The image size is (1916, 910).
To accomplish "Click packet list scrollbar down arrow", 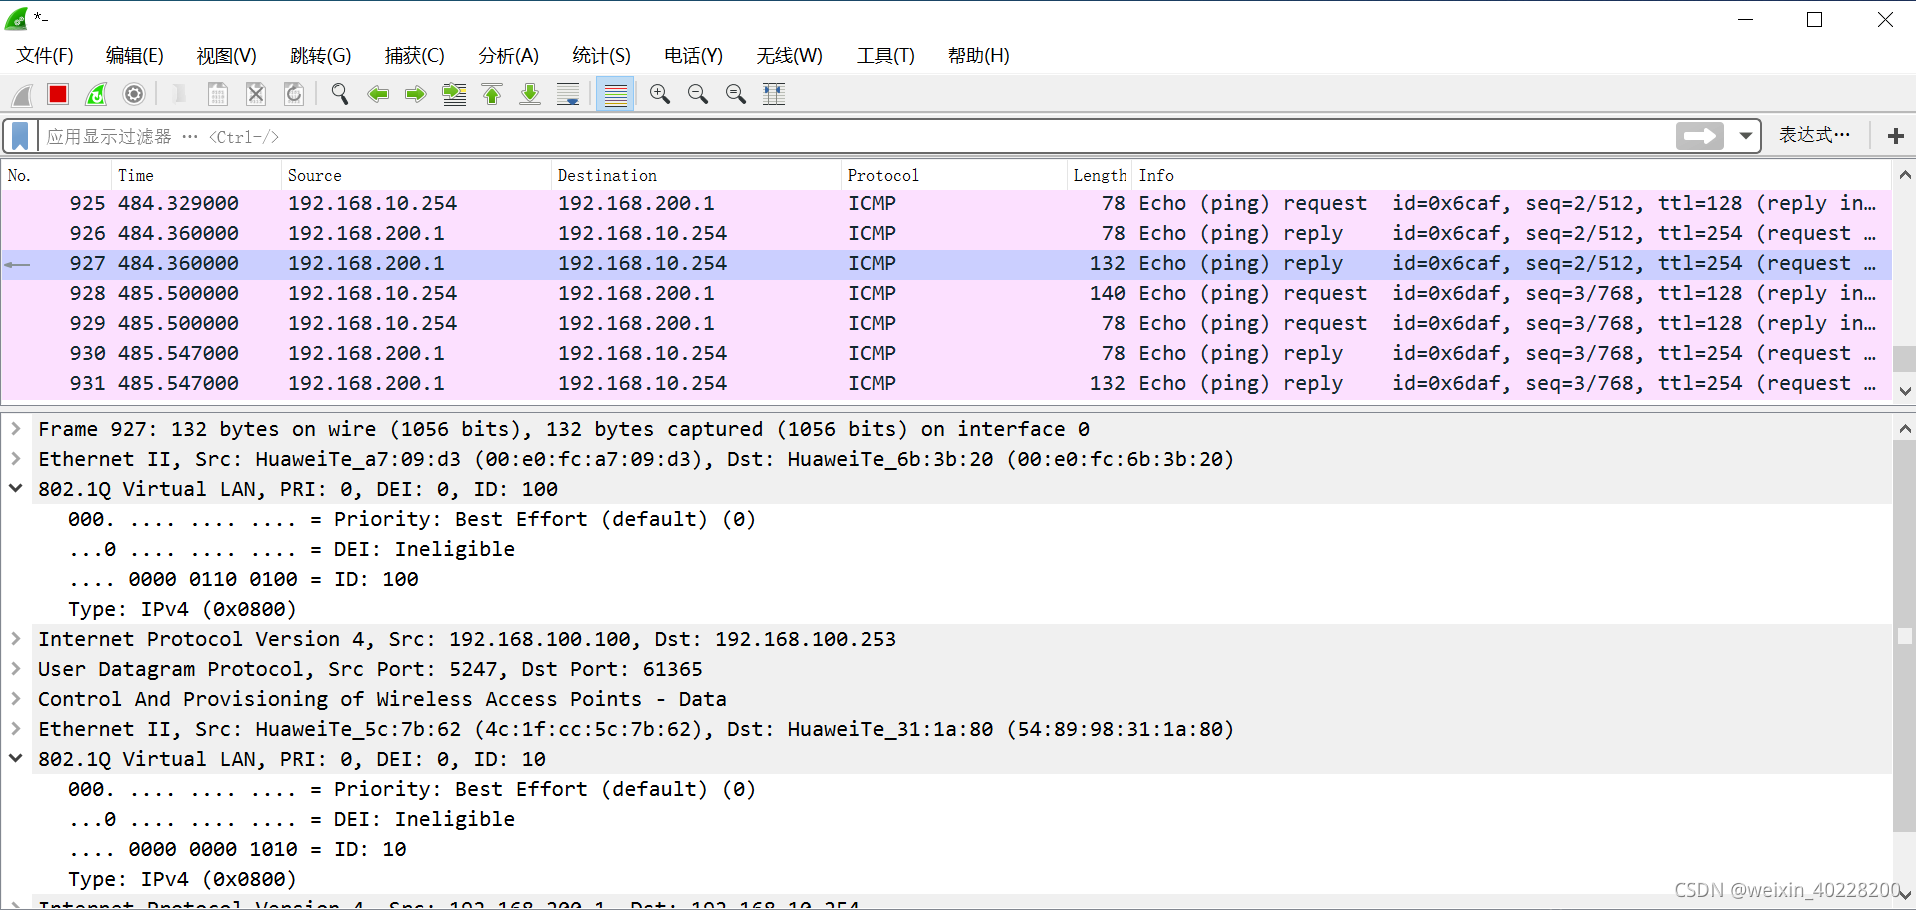I will (x=1904, y=391).
